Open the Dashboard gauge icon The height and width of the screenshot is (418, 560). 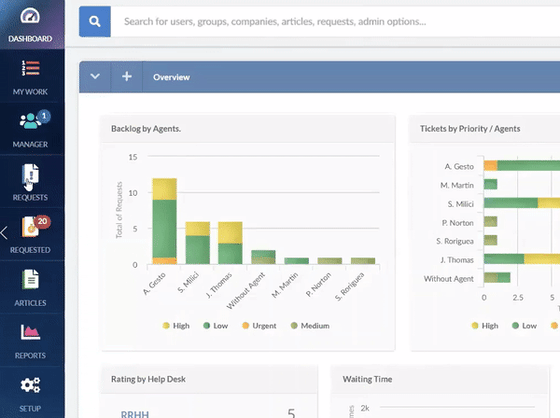tap(30, 16)
